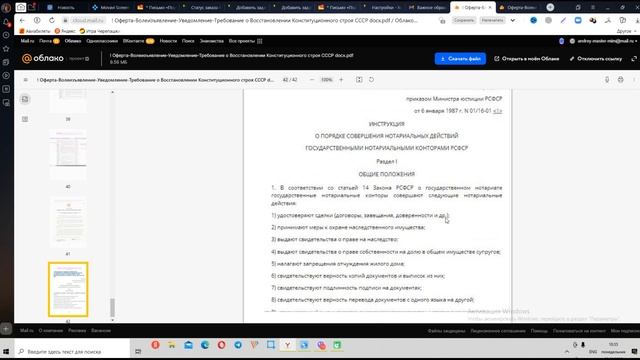This screenshot has width=640, height=360.
Task: Open Авиабилеты bookmark
Action: pyautogui.click(x=35, y=31)
